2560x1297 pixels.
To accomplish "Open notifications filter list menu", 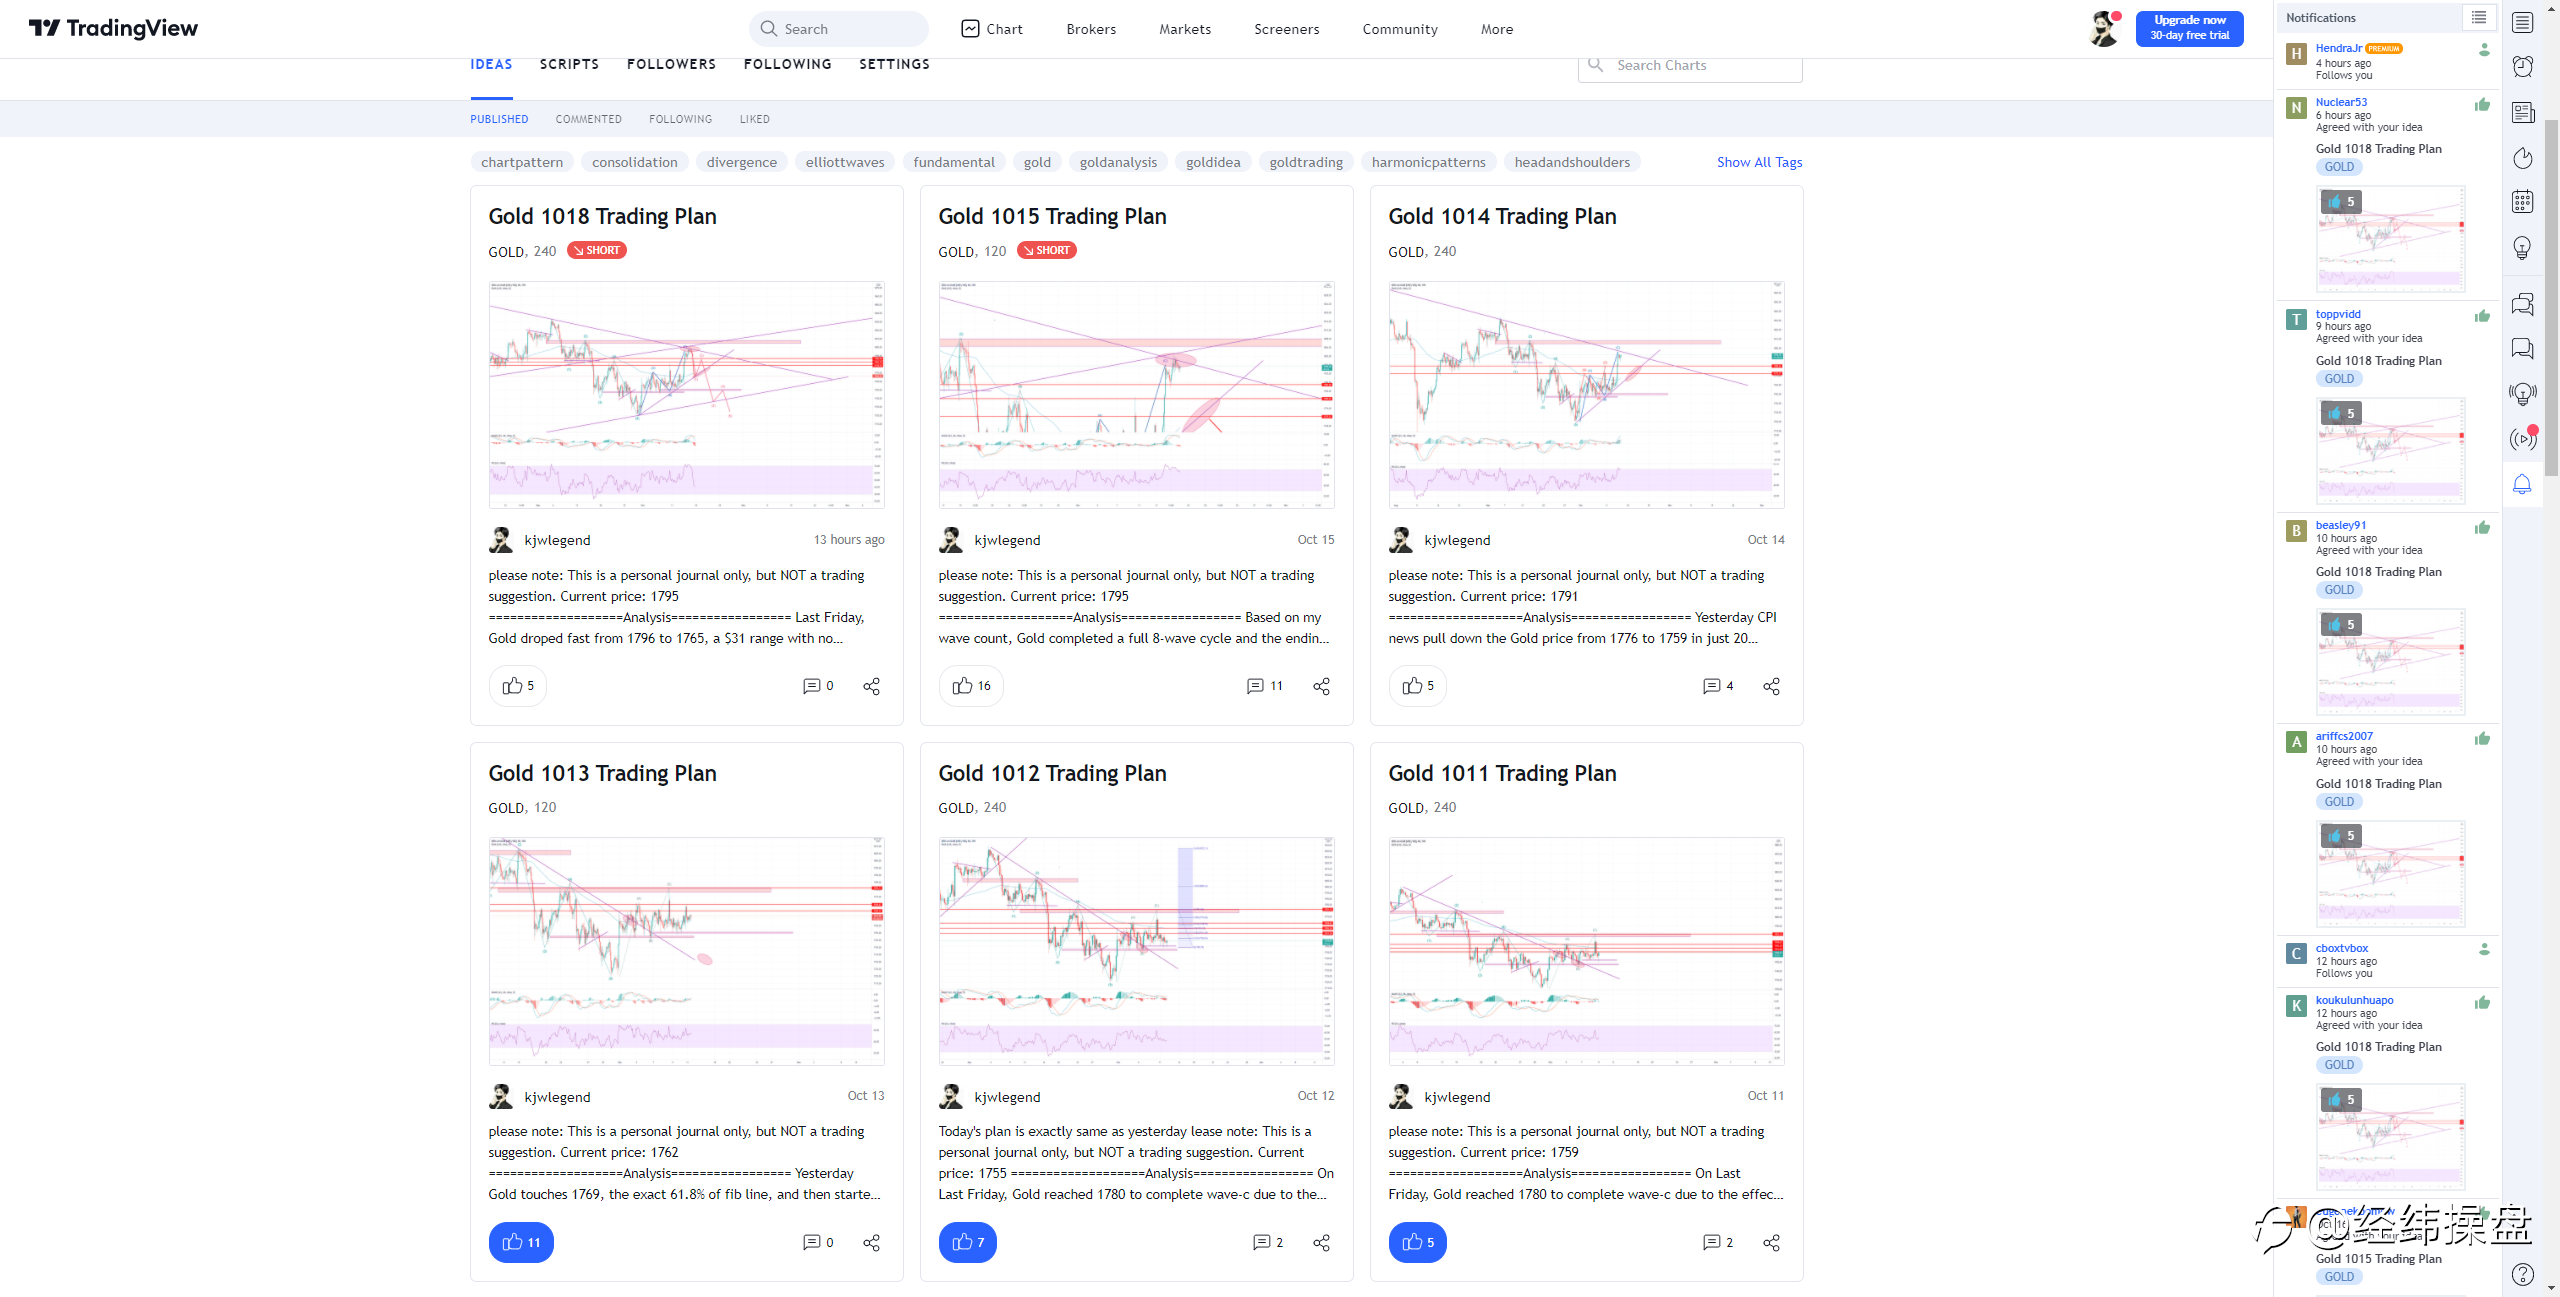I will [x=2479, y=17].
